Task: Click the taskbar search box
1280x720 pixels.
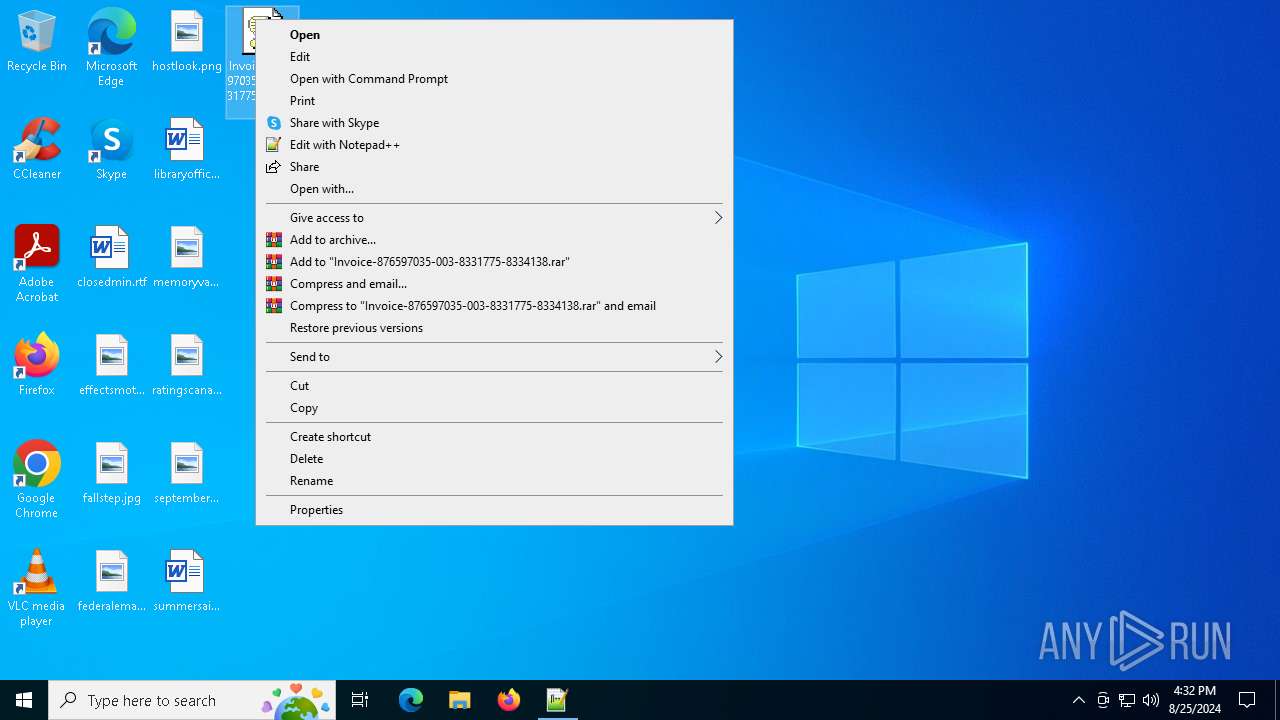Action: coord(192,700)
